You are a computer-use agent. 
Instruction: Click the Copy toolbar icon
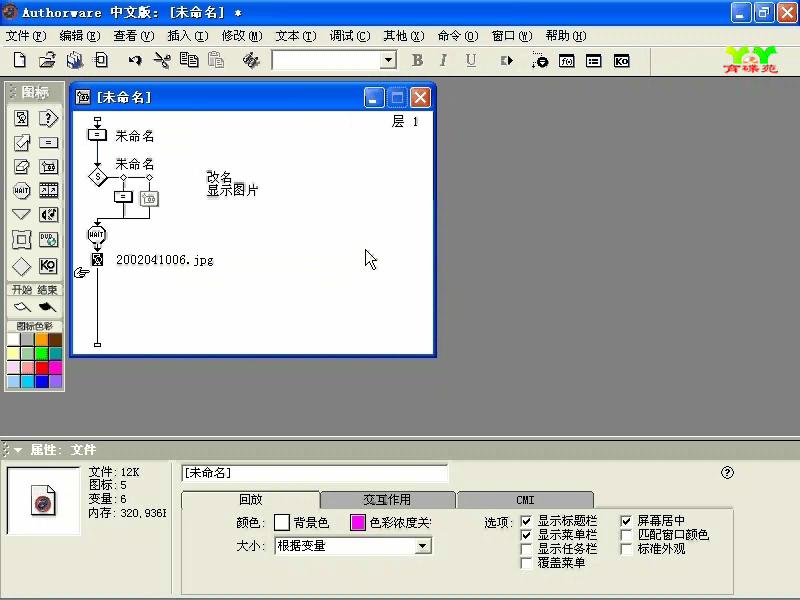click(189, 60)
